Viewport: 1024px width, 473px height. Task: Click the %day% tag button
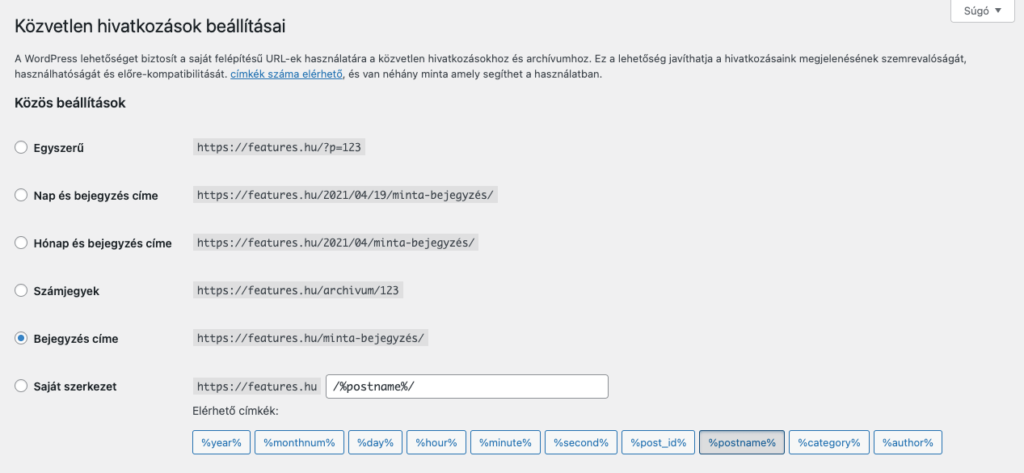(x=377, y=442)
